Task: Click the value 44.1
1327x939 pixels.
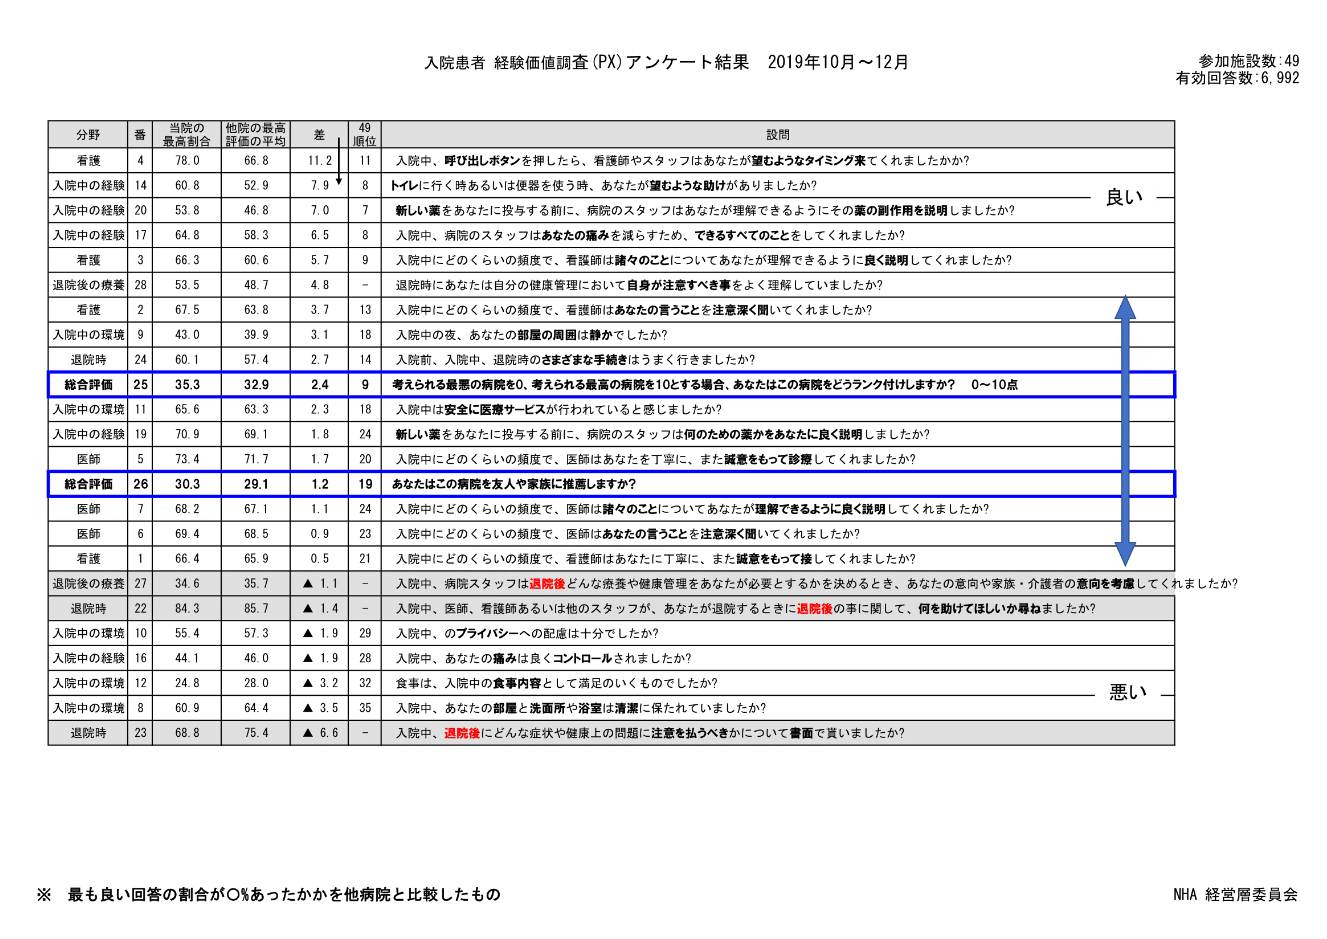Action: pyautogui.click(x=187, y=659)
